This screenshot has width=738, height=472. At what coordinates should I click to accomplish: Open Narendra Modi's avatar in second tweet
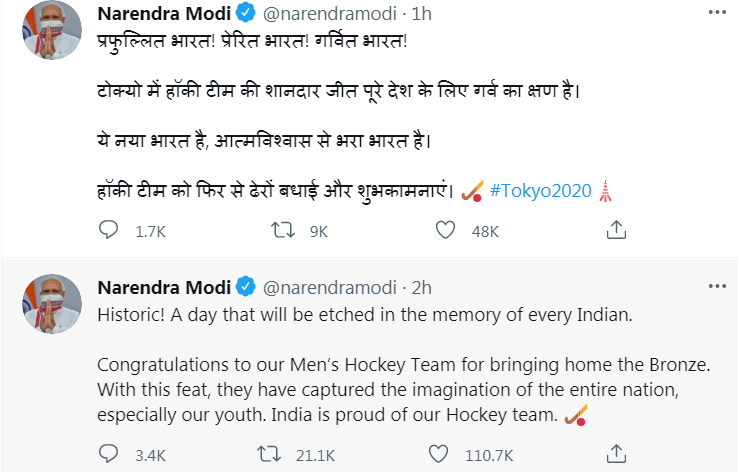50,304
